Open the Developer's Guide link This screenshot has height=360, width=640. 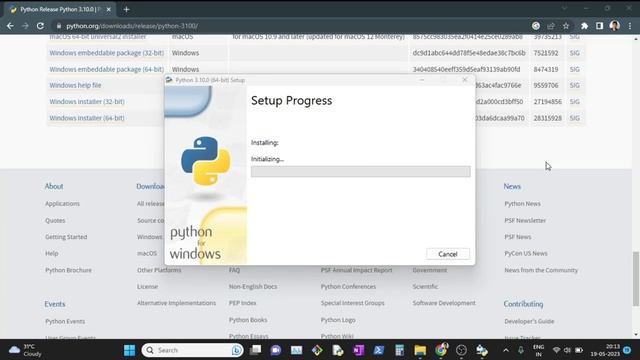(529, 321)
